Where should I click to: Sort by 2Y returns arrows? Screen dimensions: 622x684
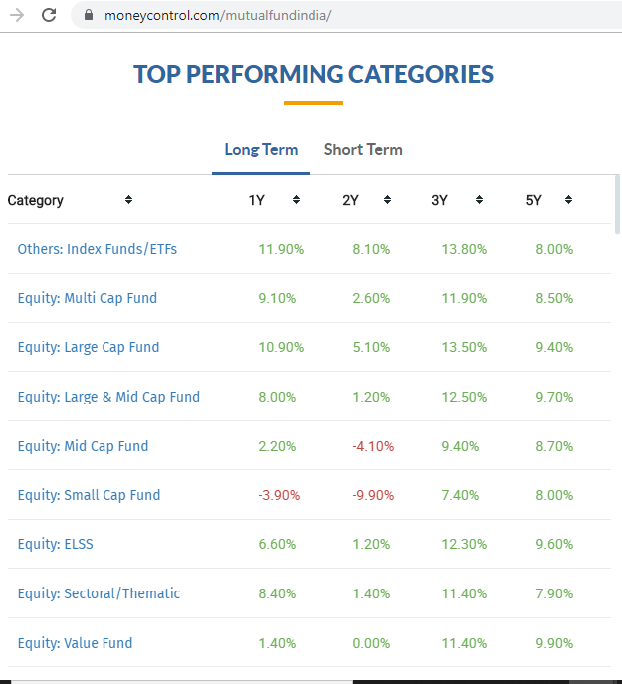pos(386,200)
